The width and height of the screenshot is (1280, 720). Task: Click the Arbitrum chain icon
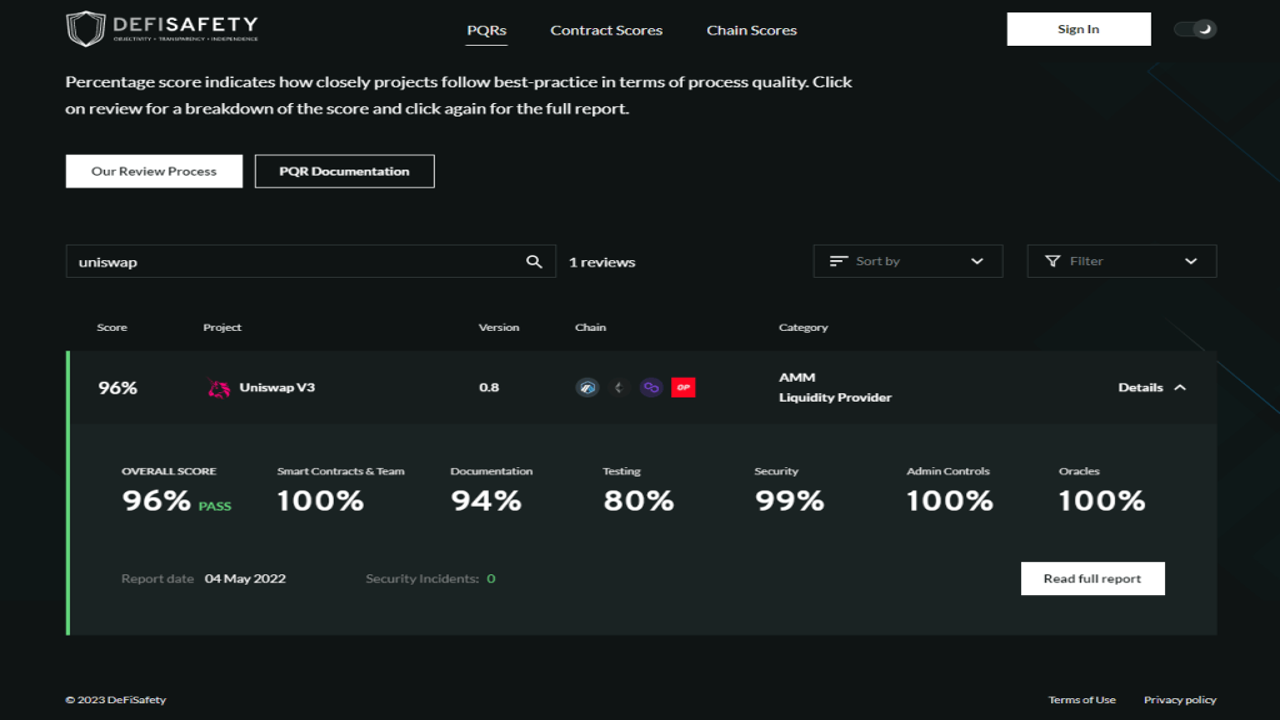point(587,387)
